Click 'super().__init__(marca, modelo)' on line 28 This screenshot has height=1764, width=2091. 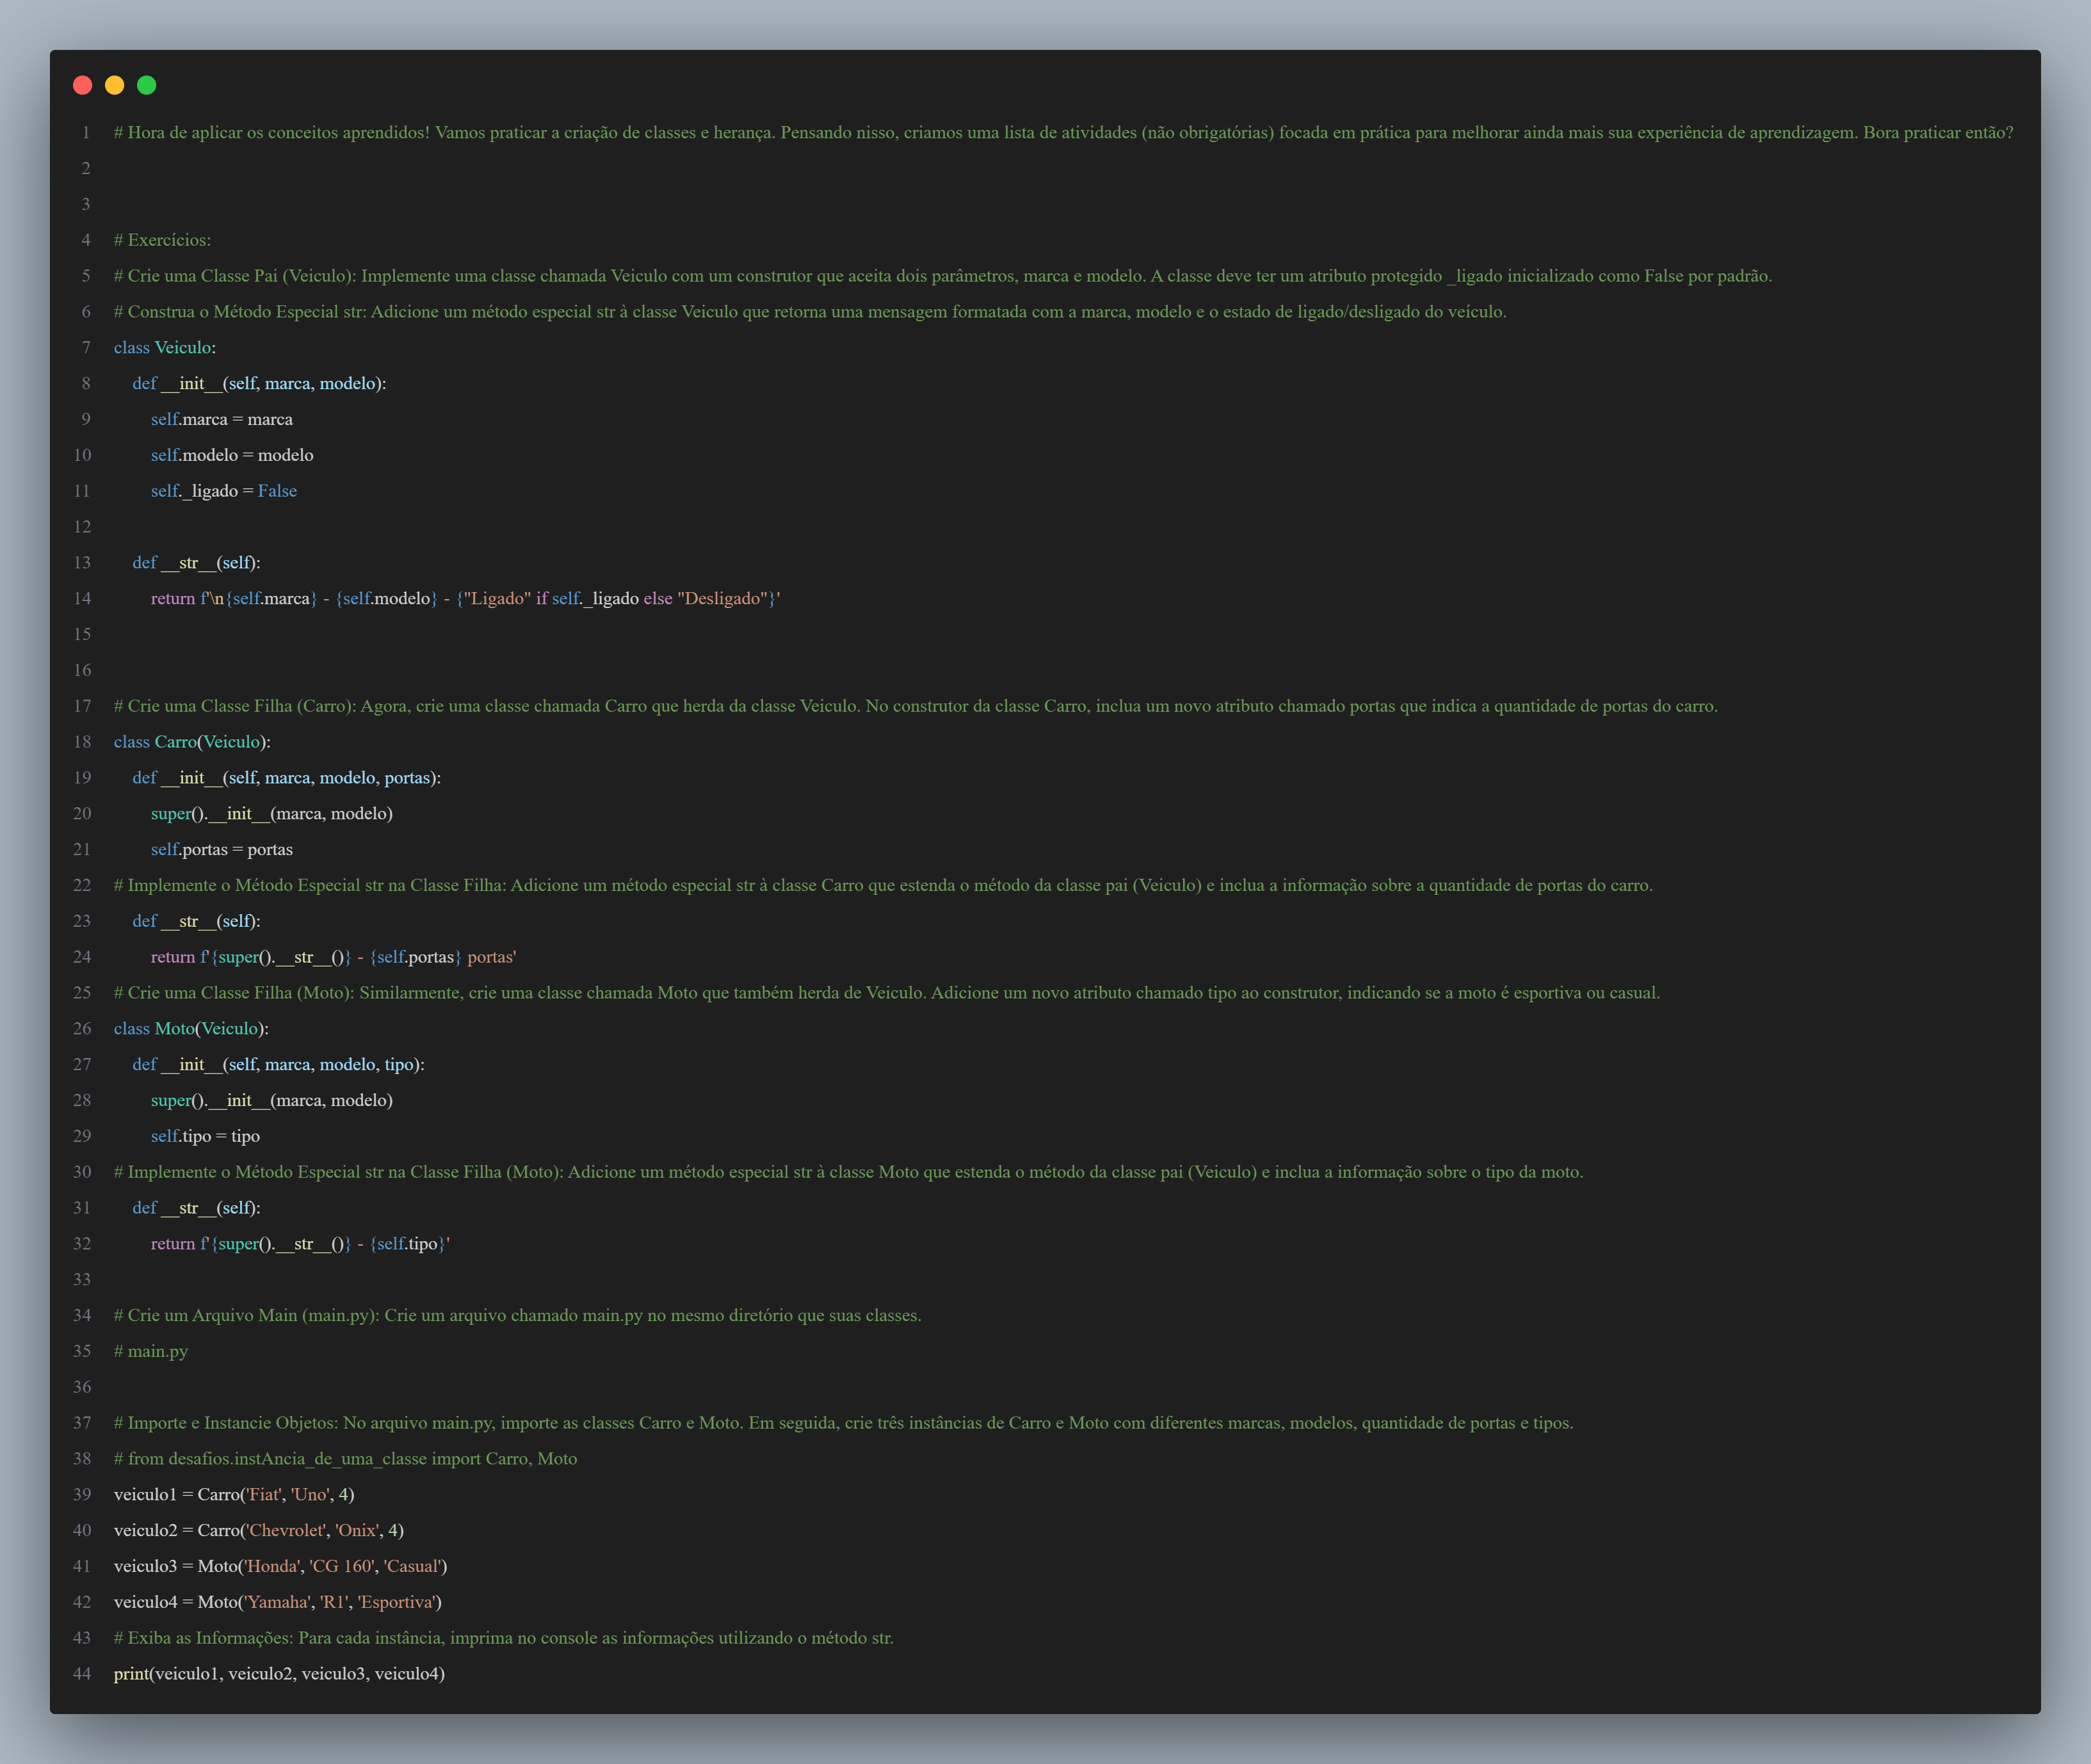point(272,1100)
